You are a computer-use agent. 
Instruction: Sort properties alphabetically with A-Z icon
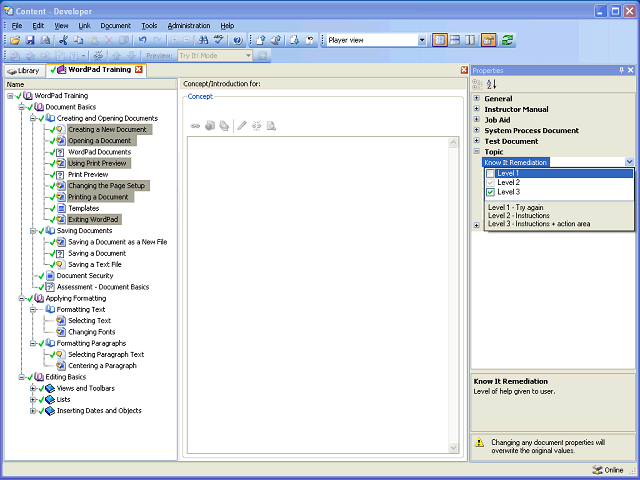click(492, 84)
